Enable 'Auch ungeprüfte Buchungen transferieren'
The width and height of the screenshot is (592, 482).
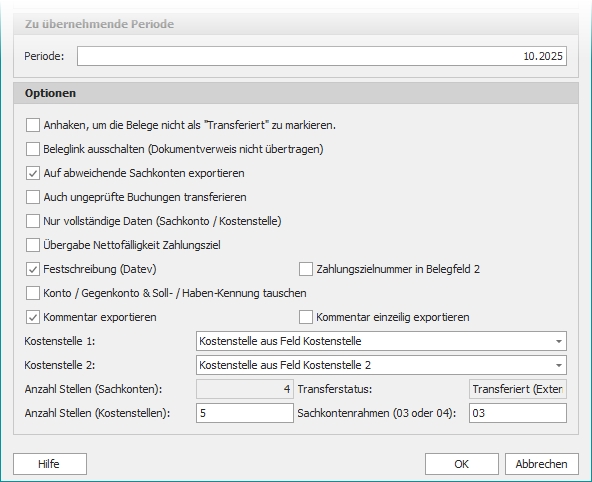[33, 197]
